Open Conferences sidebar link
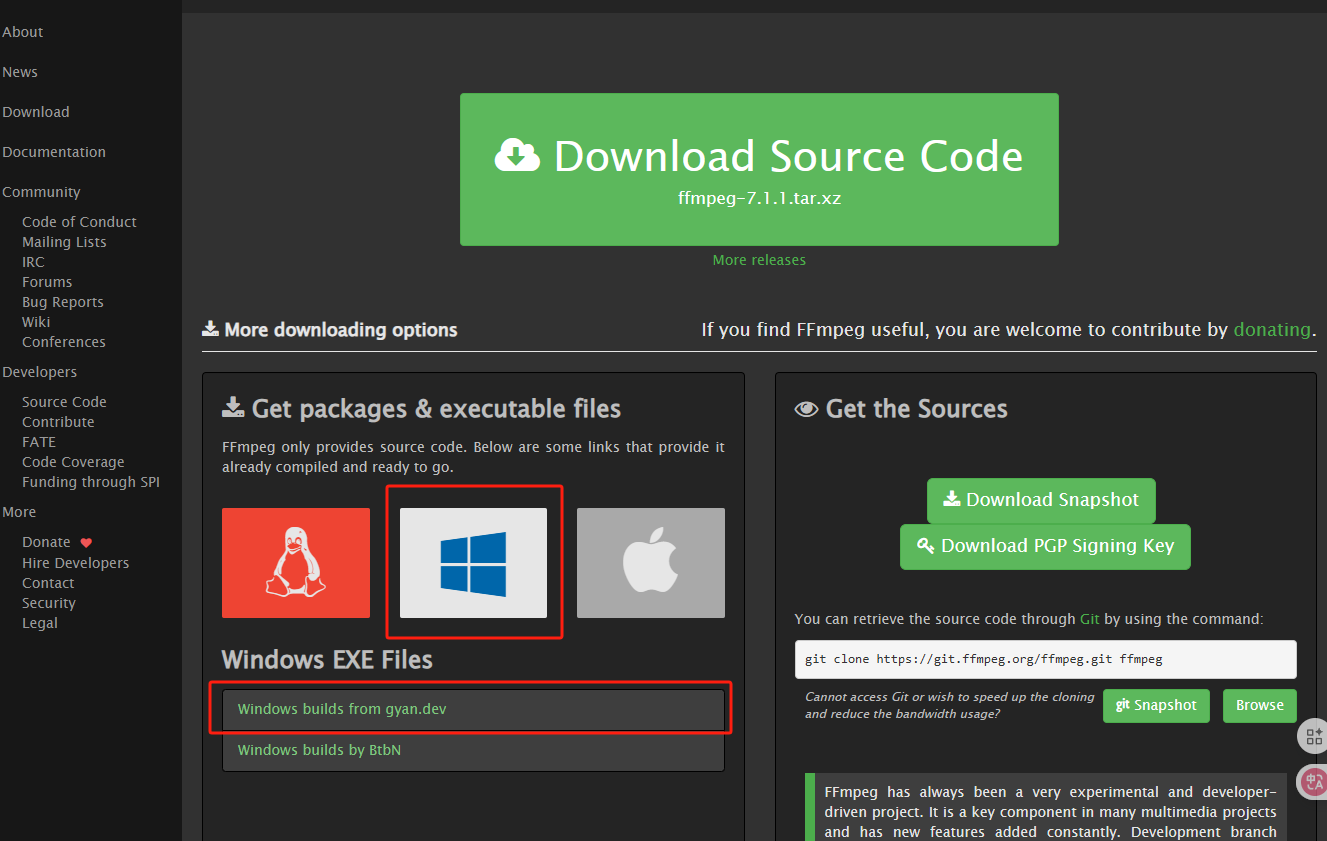The width and height of the screenshot is (1327, 841). [64, 342]
